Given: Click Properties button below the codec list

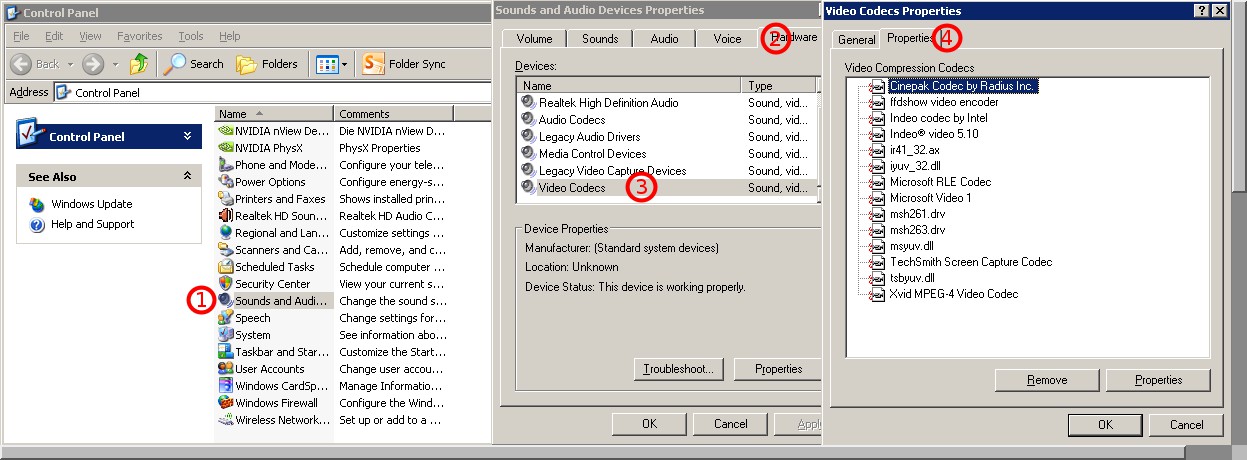Looking at the screenshot, I should 1159,380.
